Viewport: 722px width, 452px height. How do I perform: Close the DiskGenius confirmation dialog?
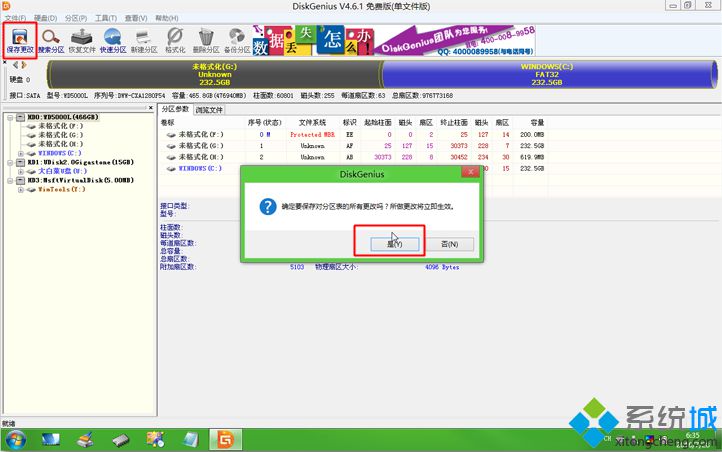(471, 172)
